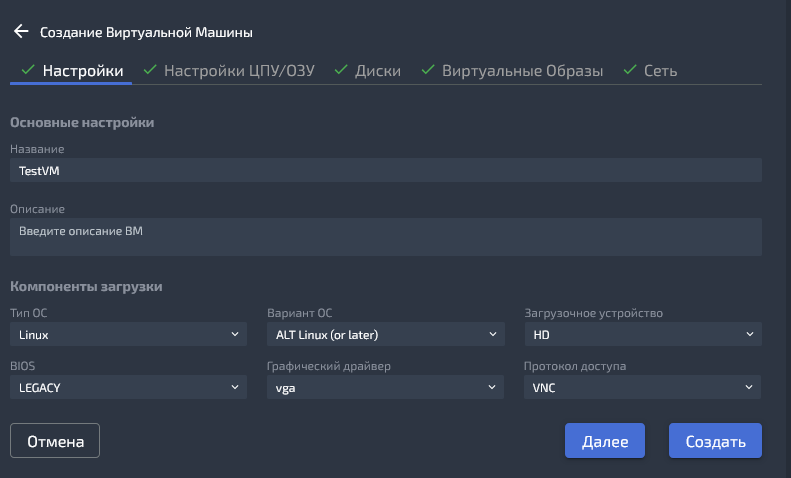
Task: Open the Тип ОС dropdown showing Linux
Action: click(x=128, y=334)
